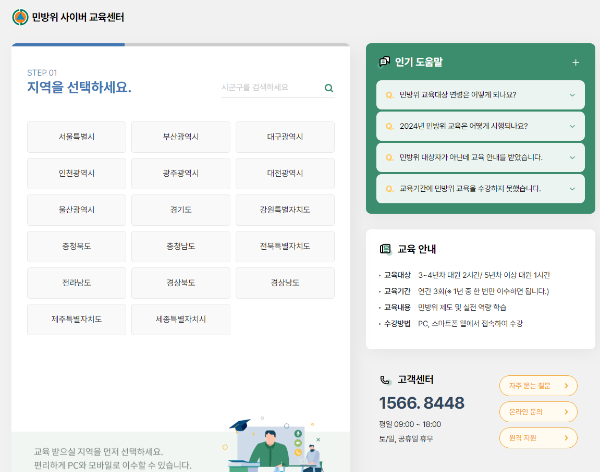
Task: Click the arrow on 온라인 문의 button
Action: pos(566,412)
